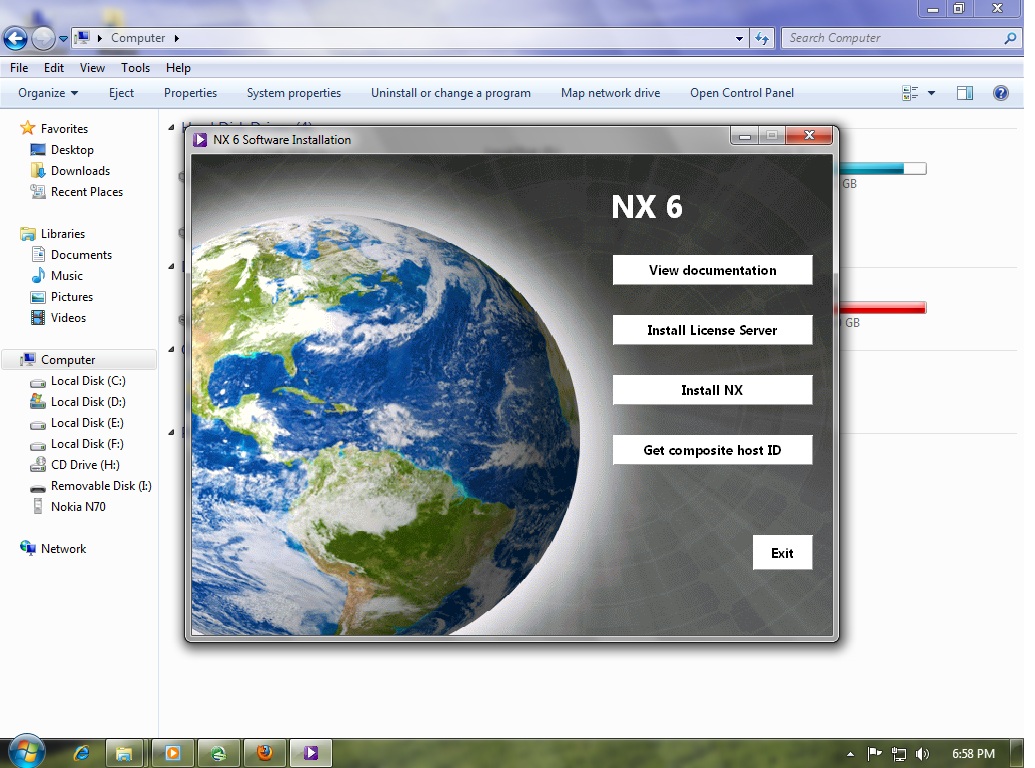Image resolution: width=1035 pixels, height=768 pixels.
Task: Open Recent Places
Action: 86,192
